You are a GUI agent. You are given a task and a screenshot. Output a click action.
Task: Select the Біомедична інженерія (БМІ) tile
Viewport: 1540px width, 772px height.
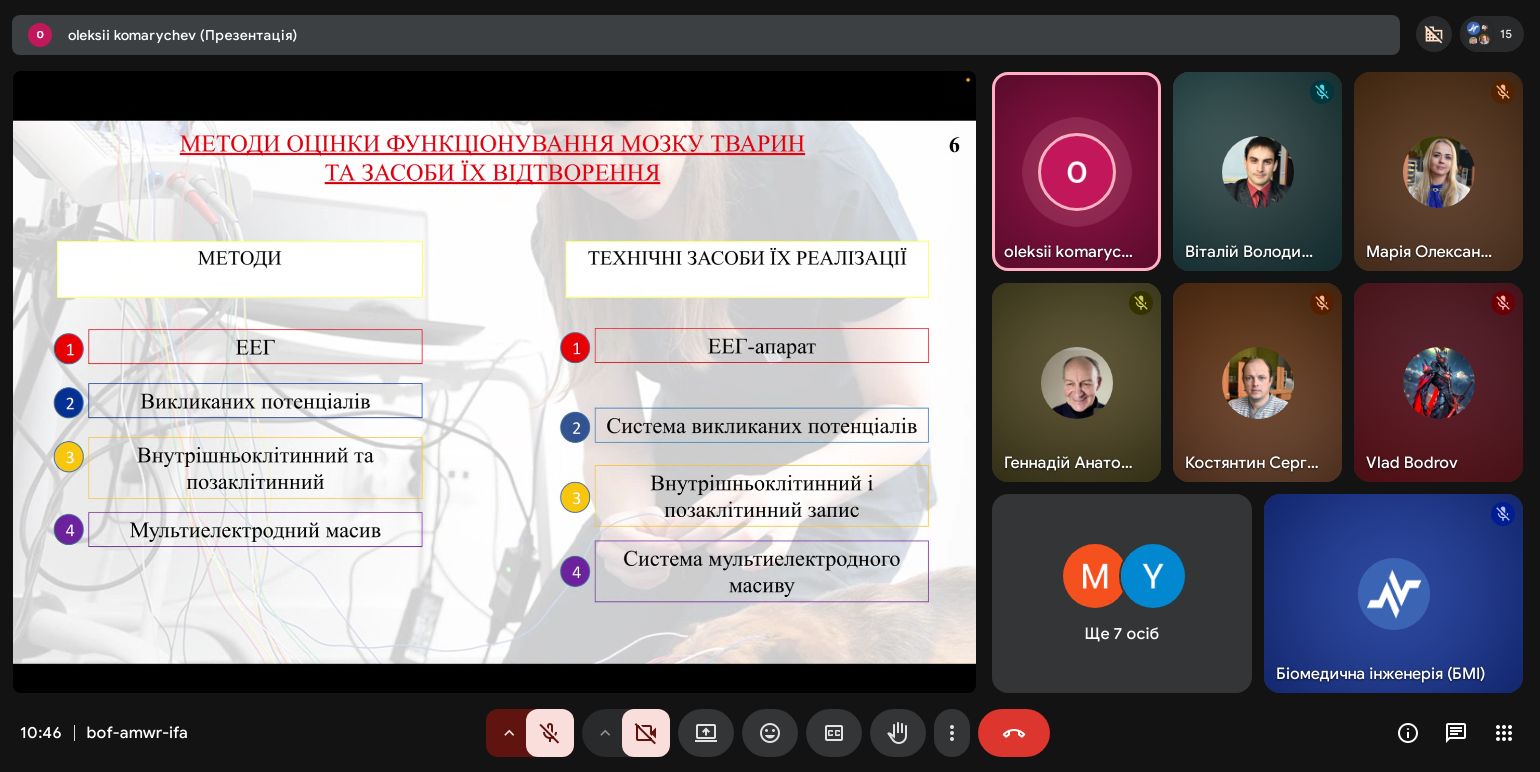(x=1393, y=593)
